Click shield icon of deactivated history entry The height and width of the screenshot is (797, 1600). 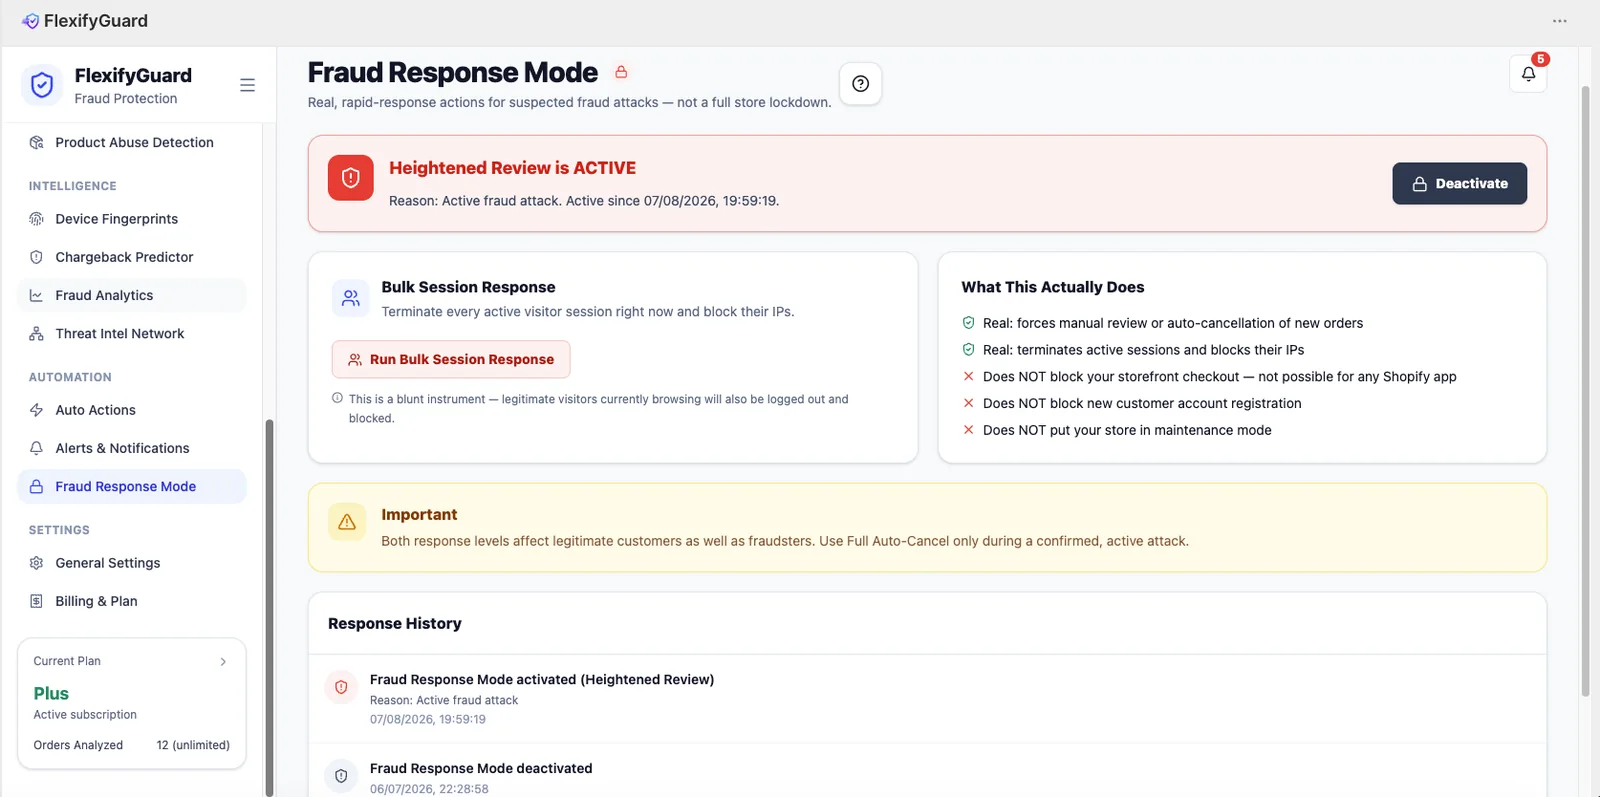click(x=341, y=776)
